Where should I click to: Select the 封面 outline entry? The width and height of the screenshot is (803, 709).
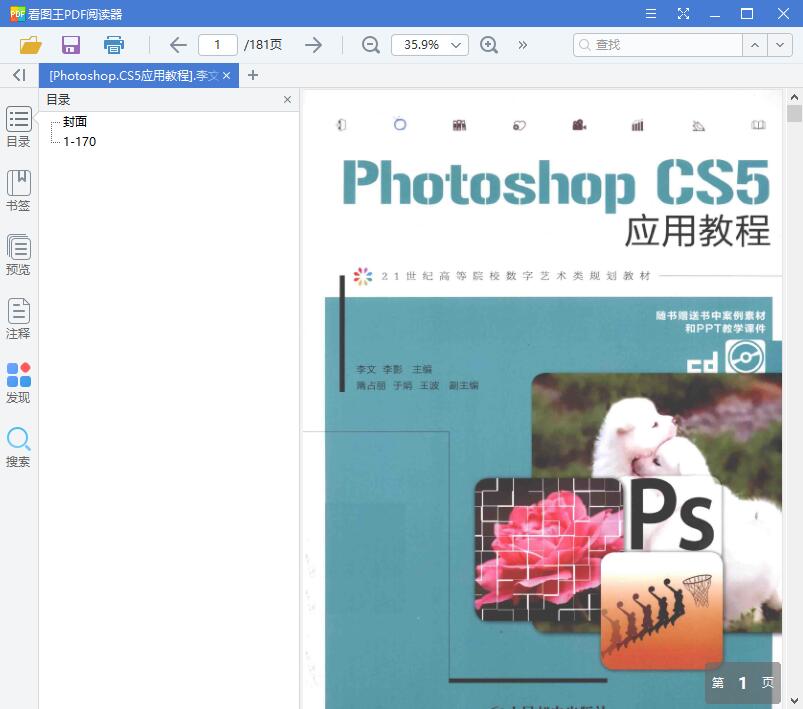pos(75,121)
